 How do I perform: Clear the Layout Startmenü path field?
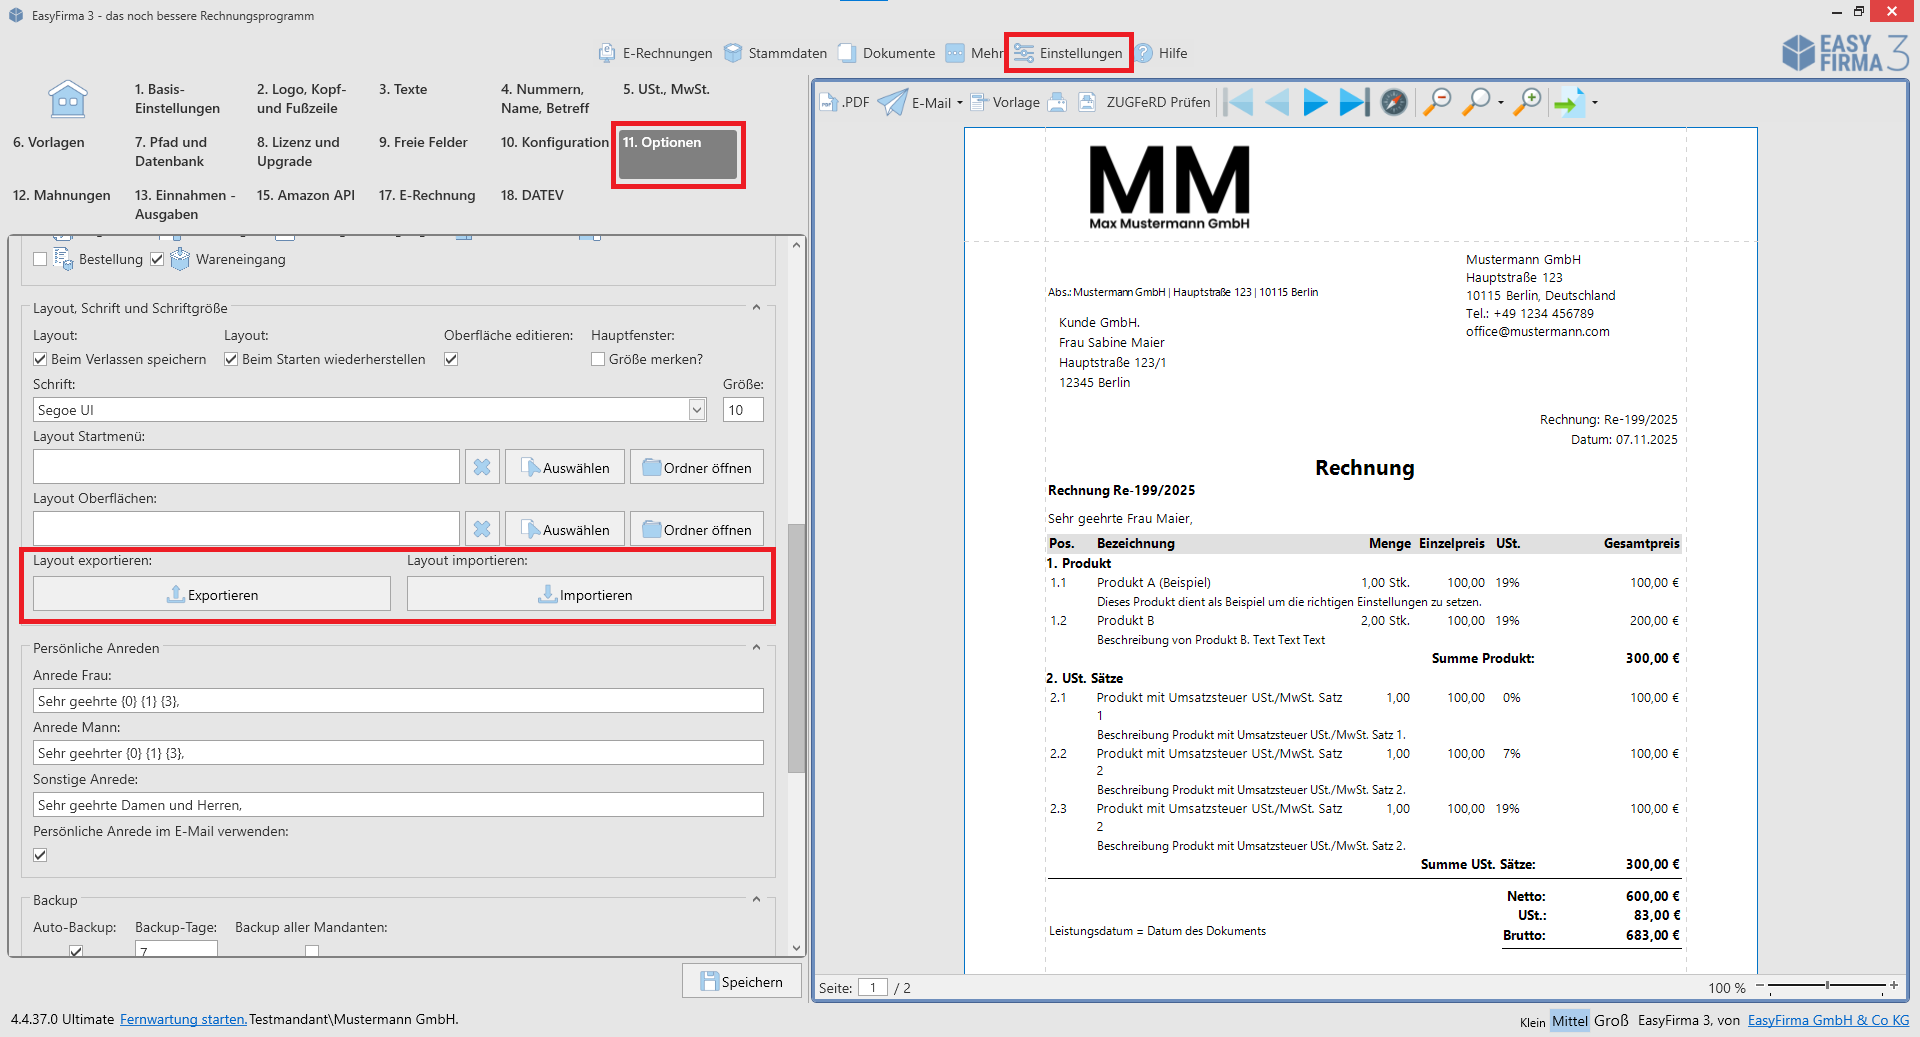coord(482,467)
